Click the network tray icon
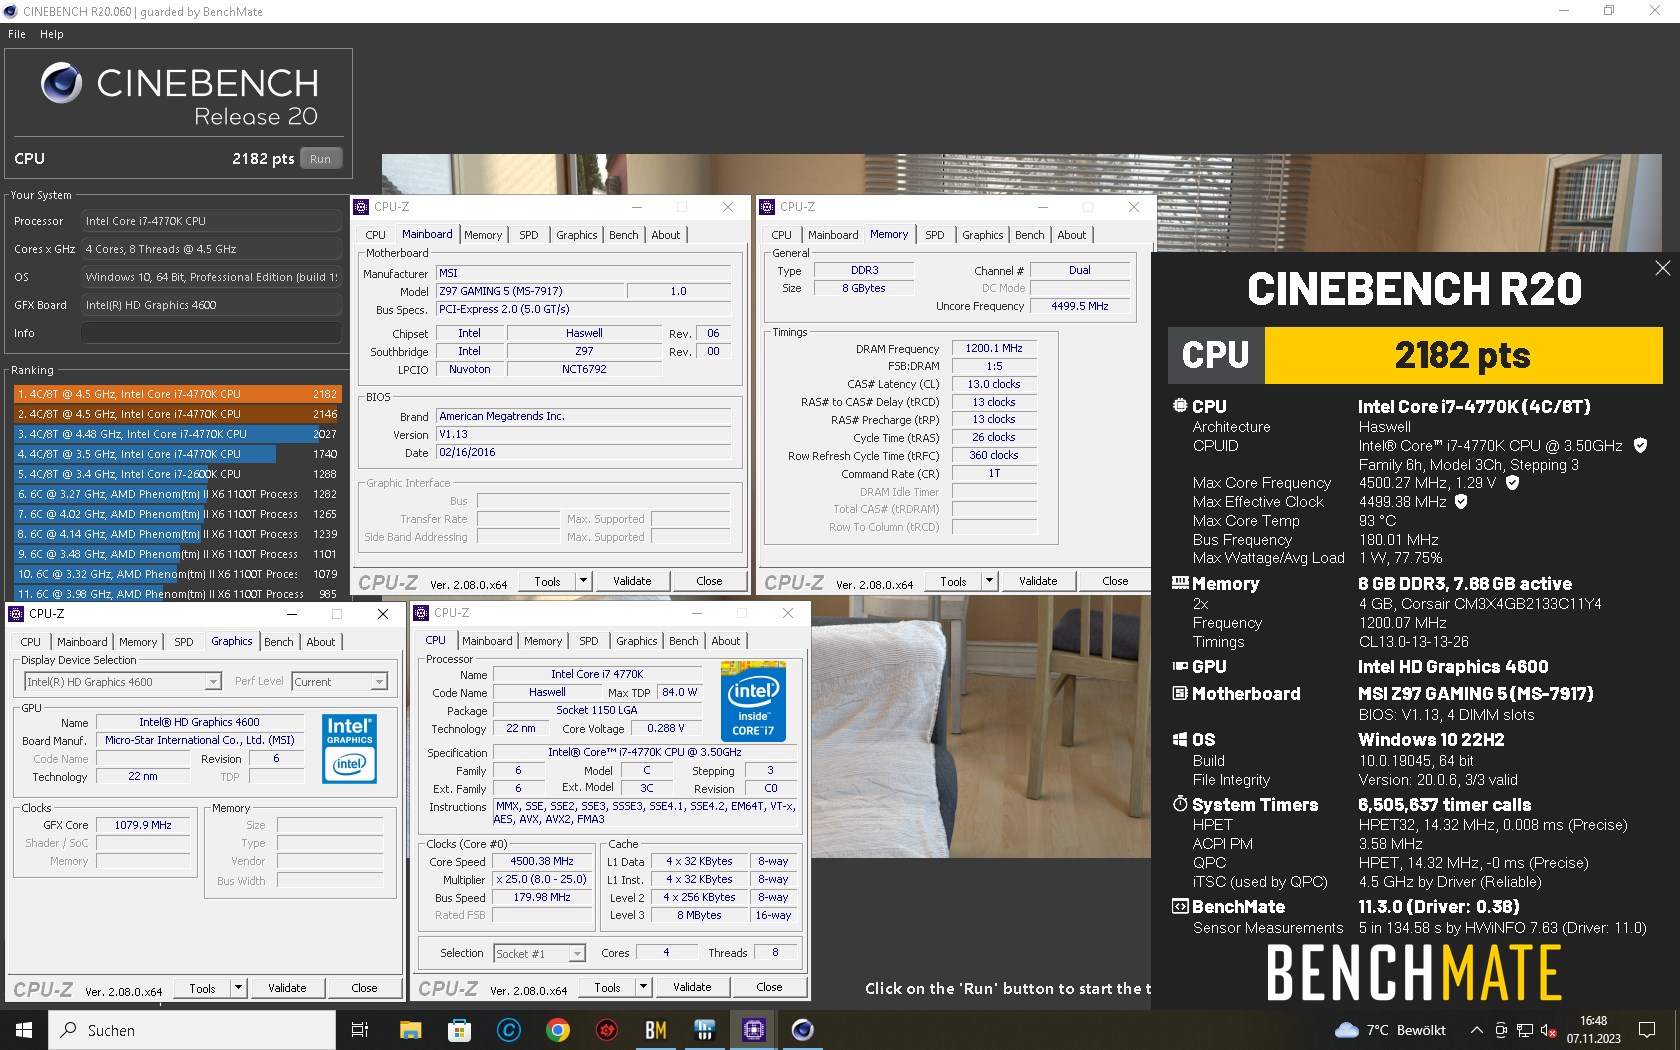The height and width of the screenshot is (1050, 1680). 1525,1030
